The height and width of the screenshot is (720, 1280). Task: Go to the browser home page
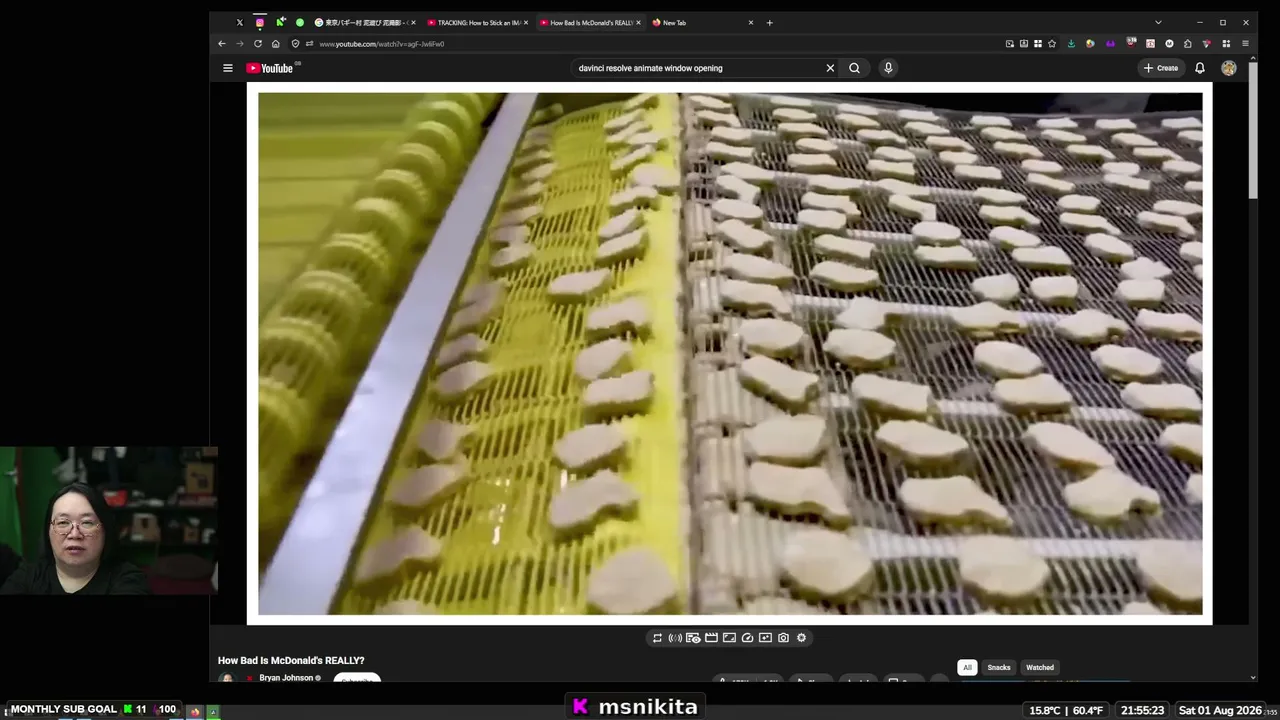click(x=276, y=44)
